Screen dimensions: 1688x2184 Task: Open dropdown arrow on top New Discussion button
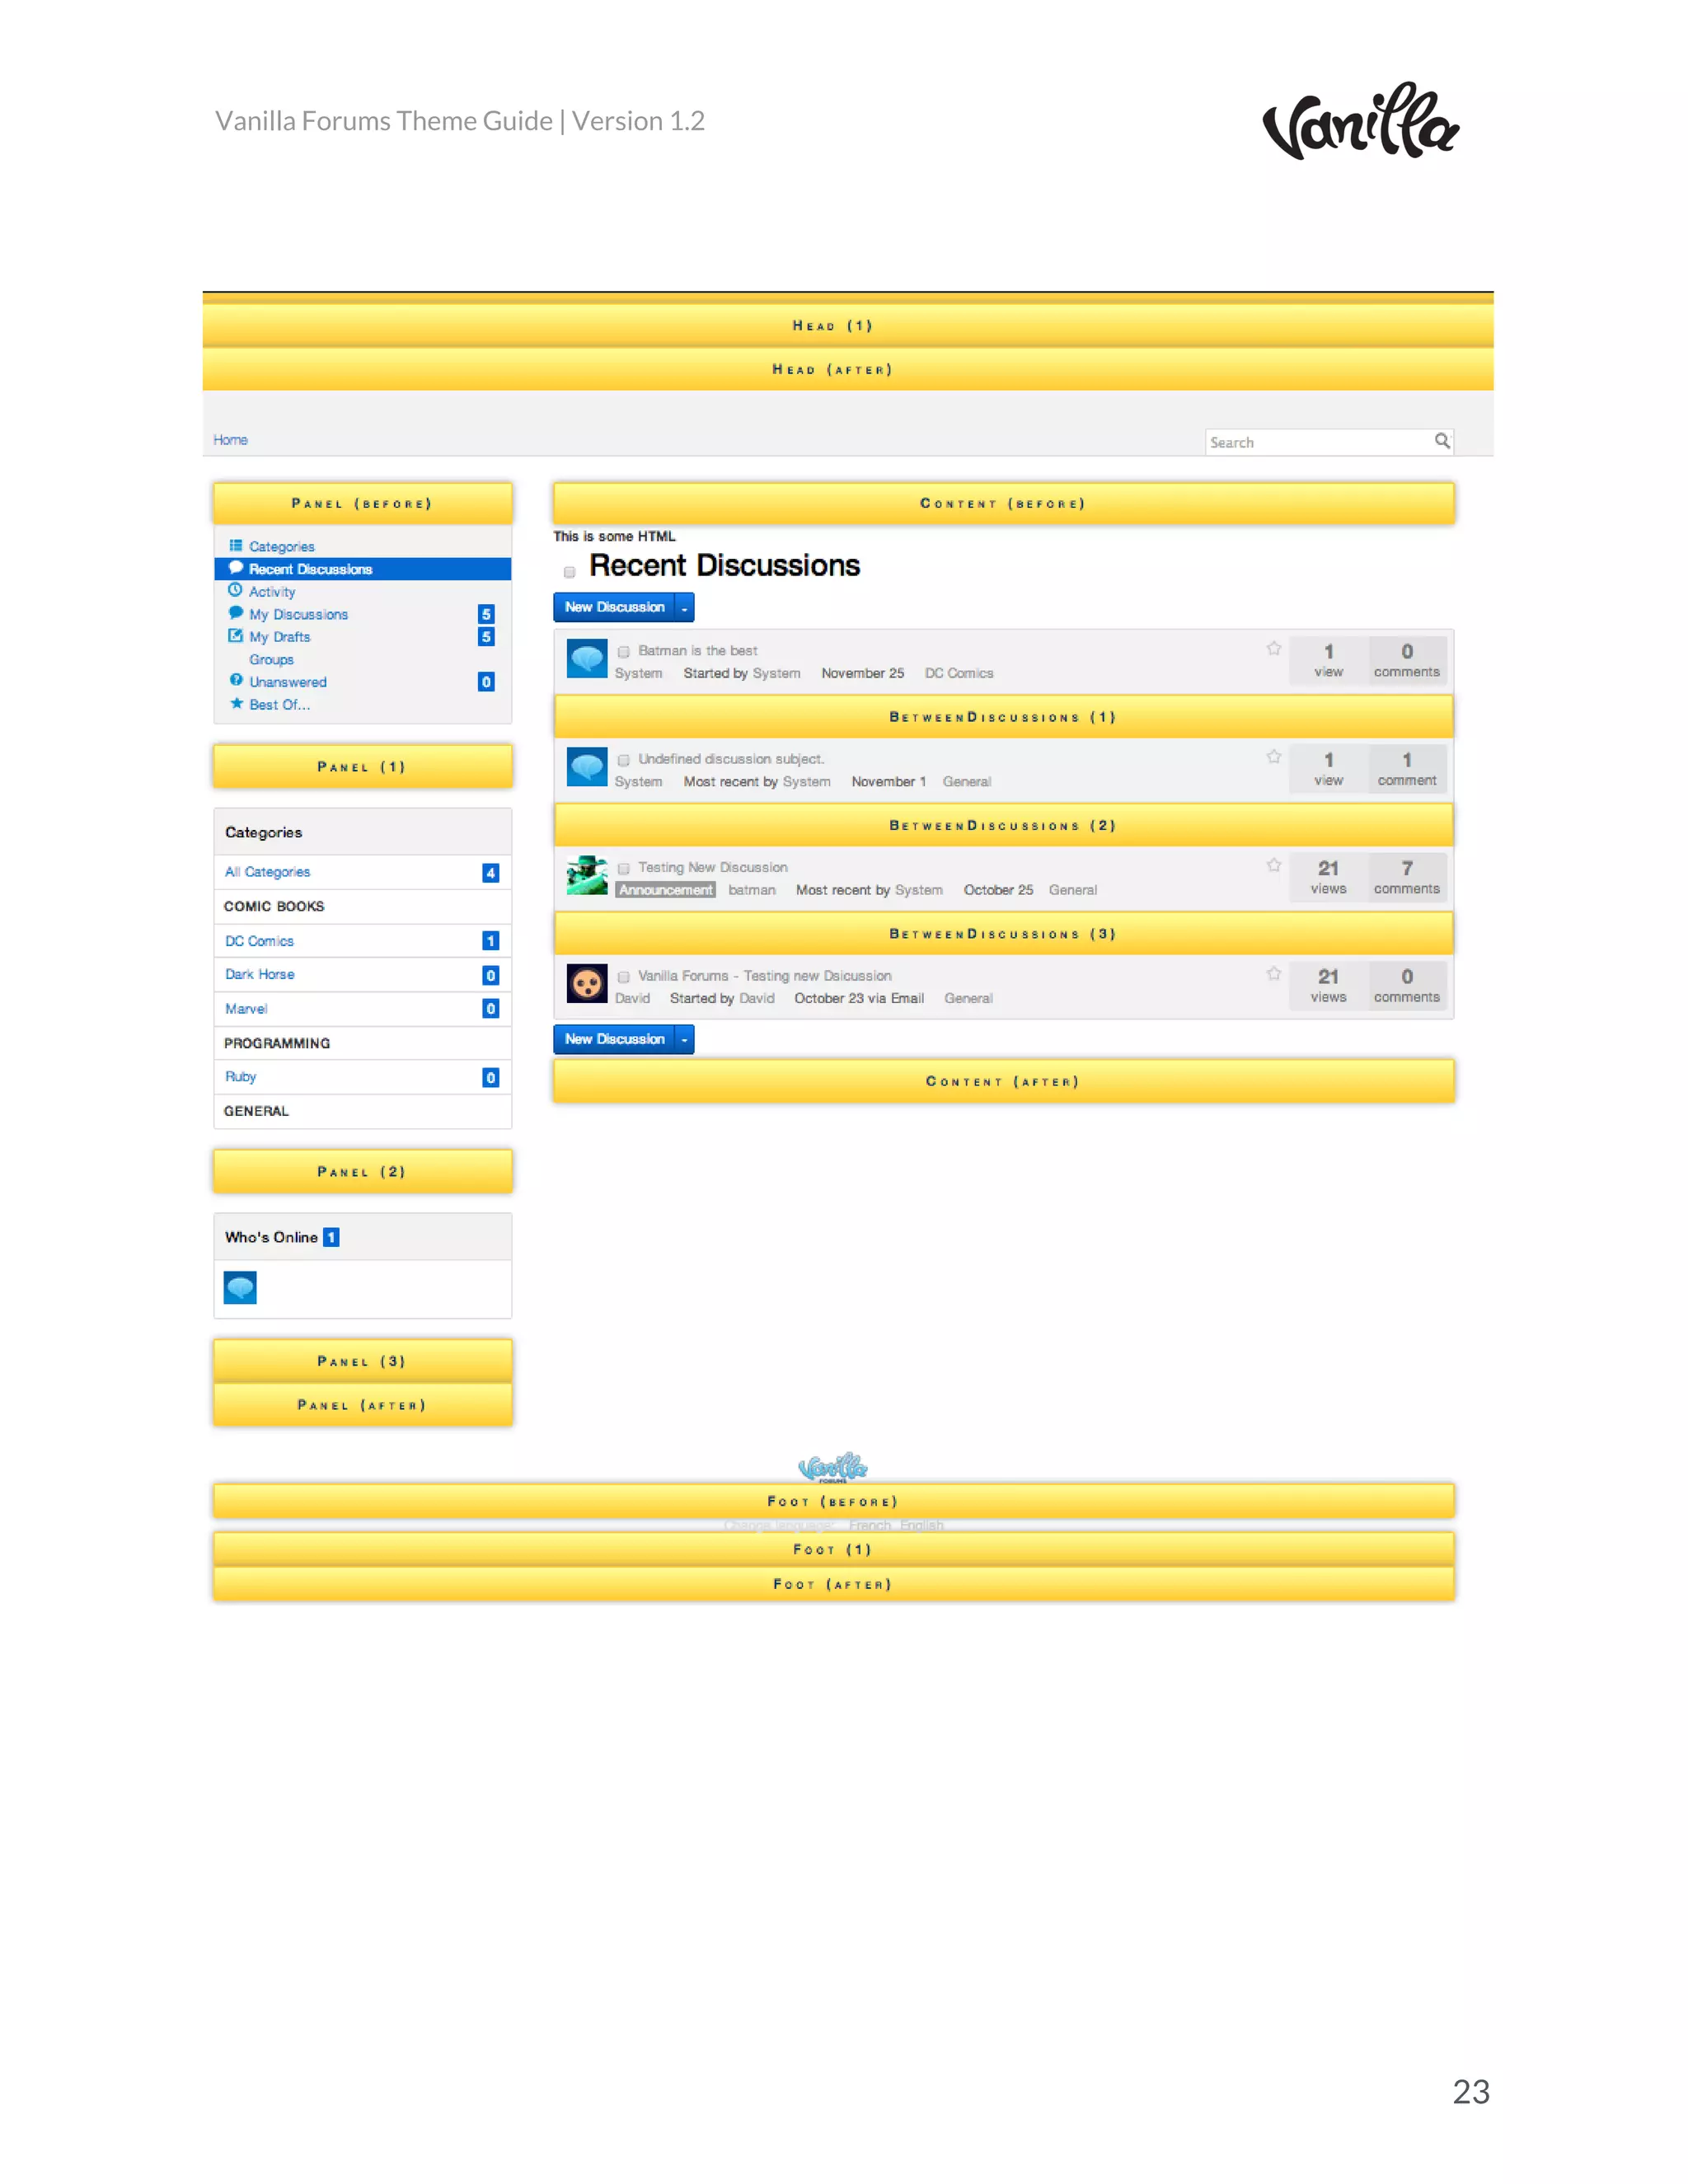(x=685, y=607)
